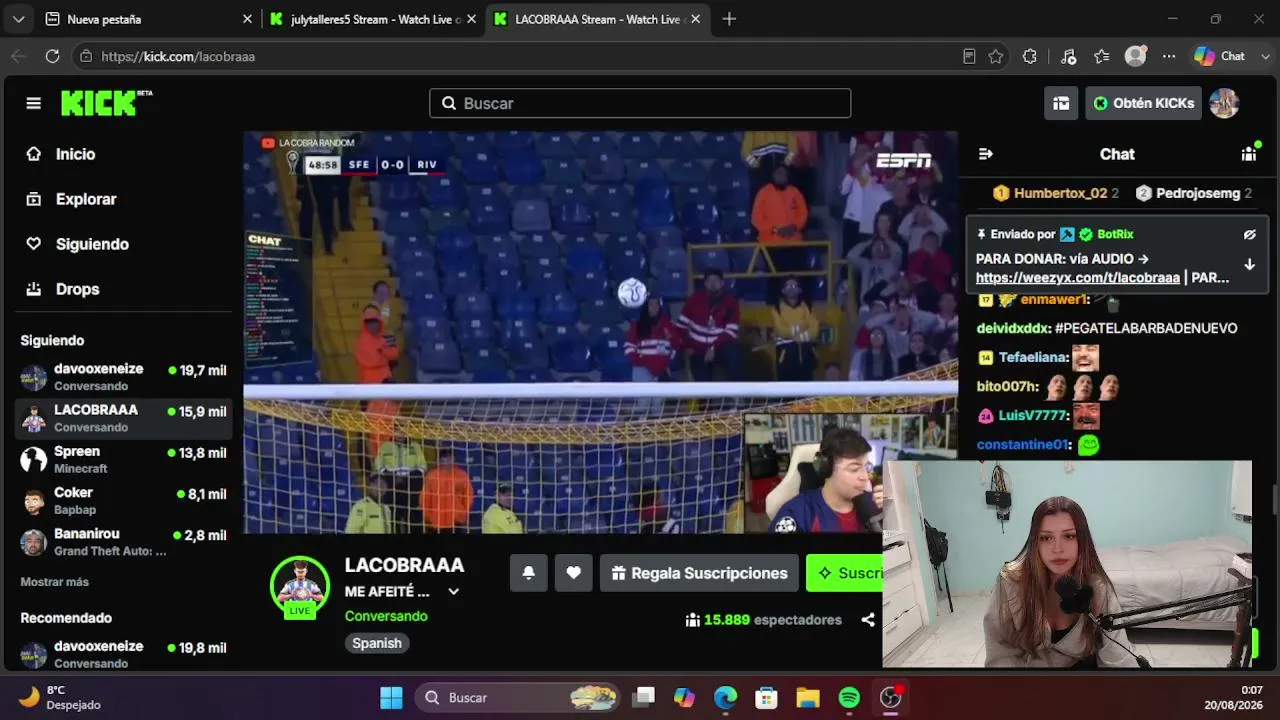Share the LACOBRAAA stream

point(868,620)
